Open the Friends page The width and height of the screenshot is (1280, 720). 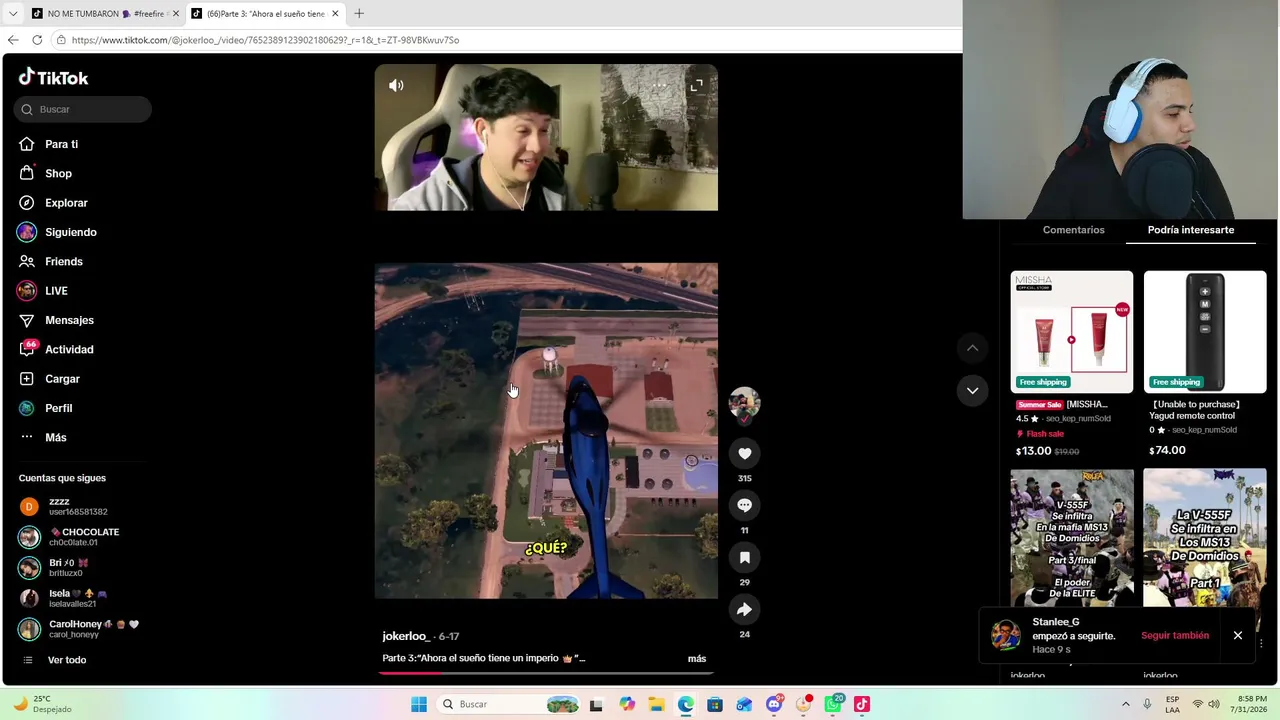(63, 261)
